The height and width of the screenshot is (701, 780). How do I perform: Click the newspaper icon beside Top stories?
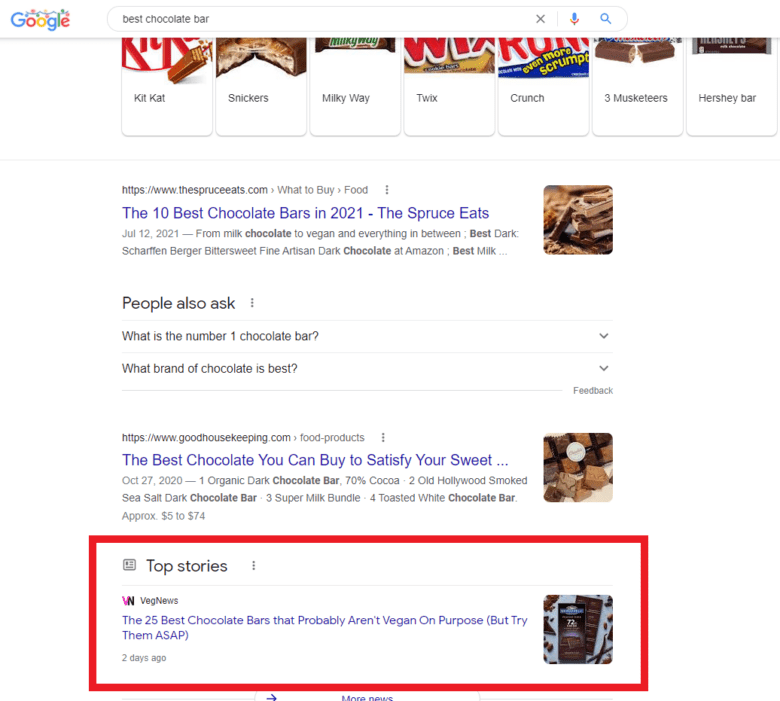(x=129, y=565)
